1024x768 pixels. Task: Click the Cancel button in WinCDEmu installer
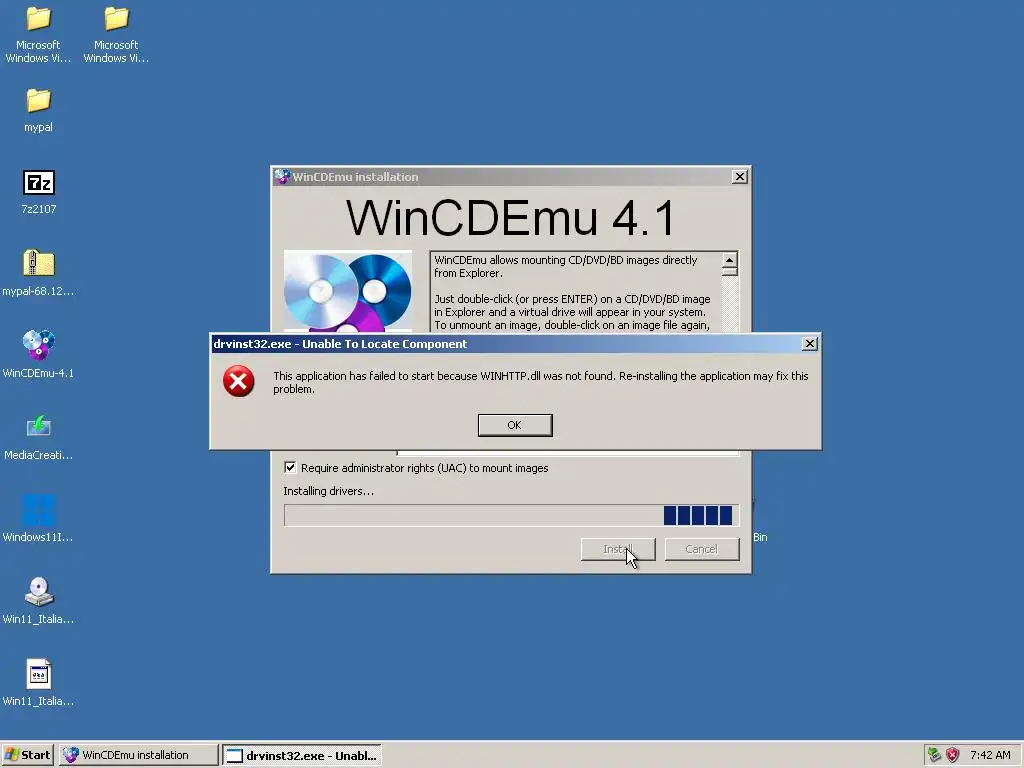point(701,549)
